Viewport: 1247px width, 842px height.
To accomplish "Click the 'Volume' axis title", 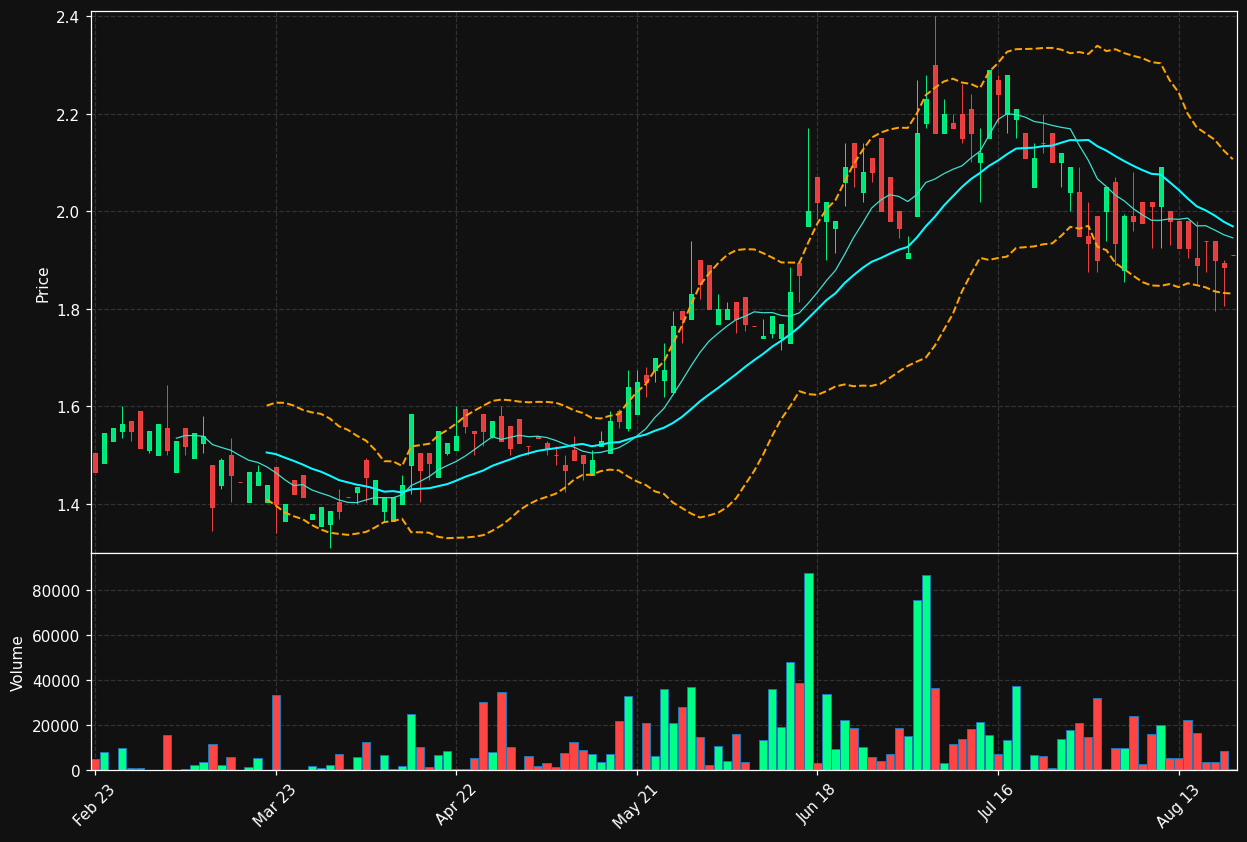I will [17, 663].
